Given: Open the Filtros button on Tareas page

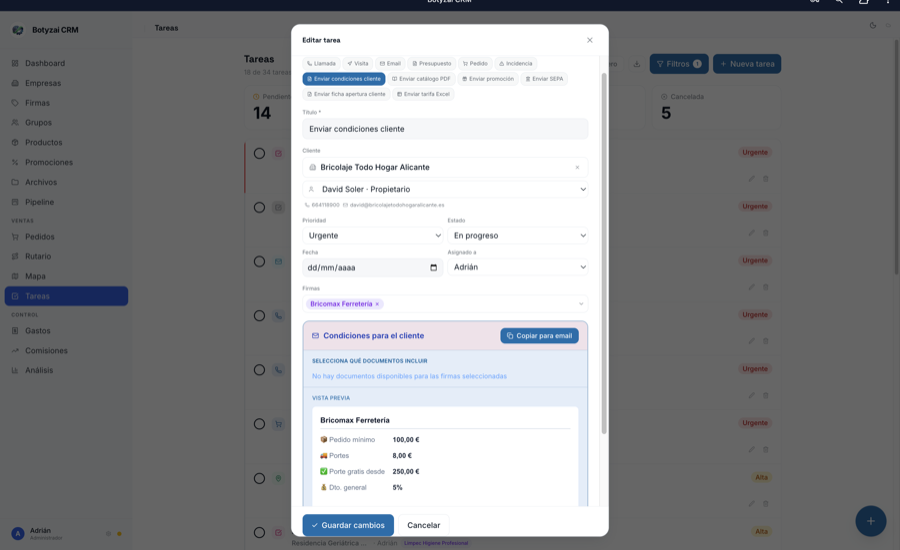Looking at the screenshot, I should pos(679,64).
